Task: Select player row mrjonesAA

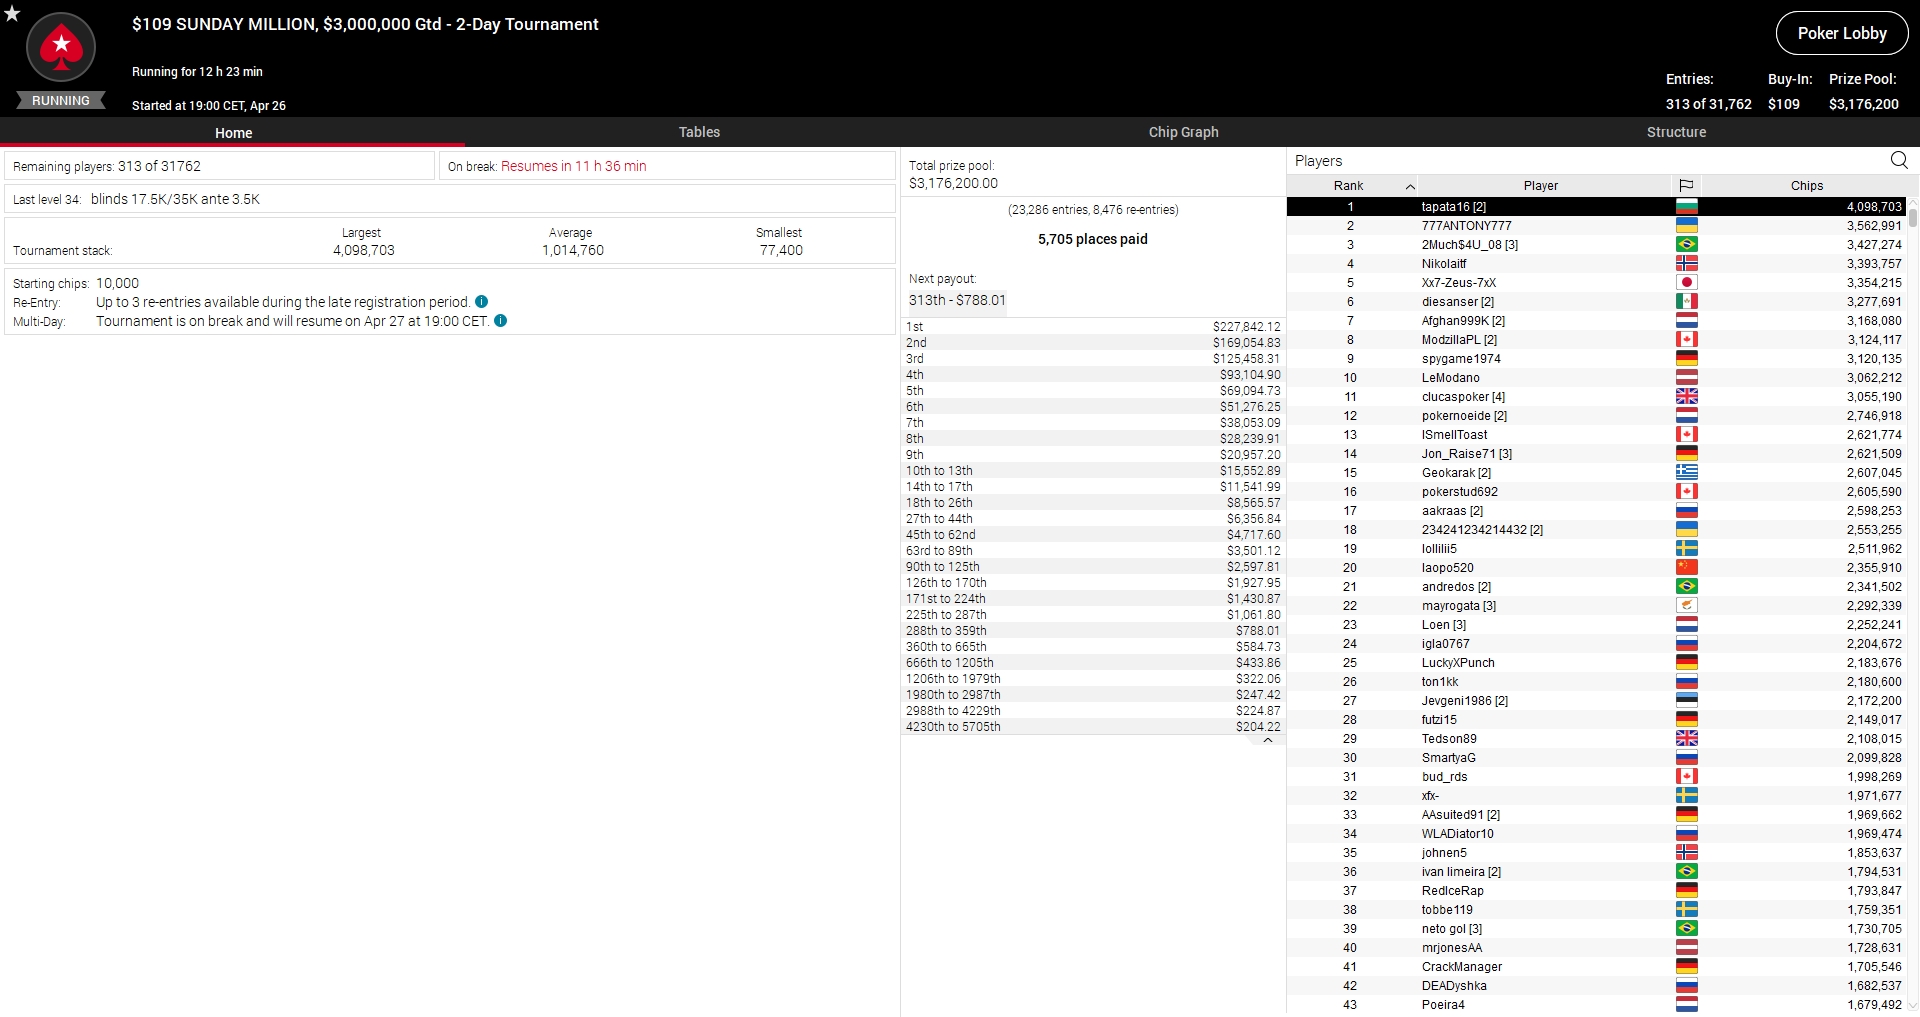Action: tap(1596, 948)
